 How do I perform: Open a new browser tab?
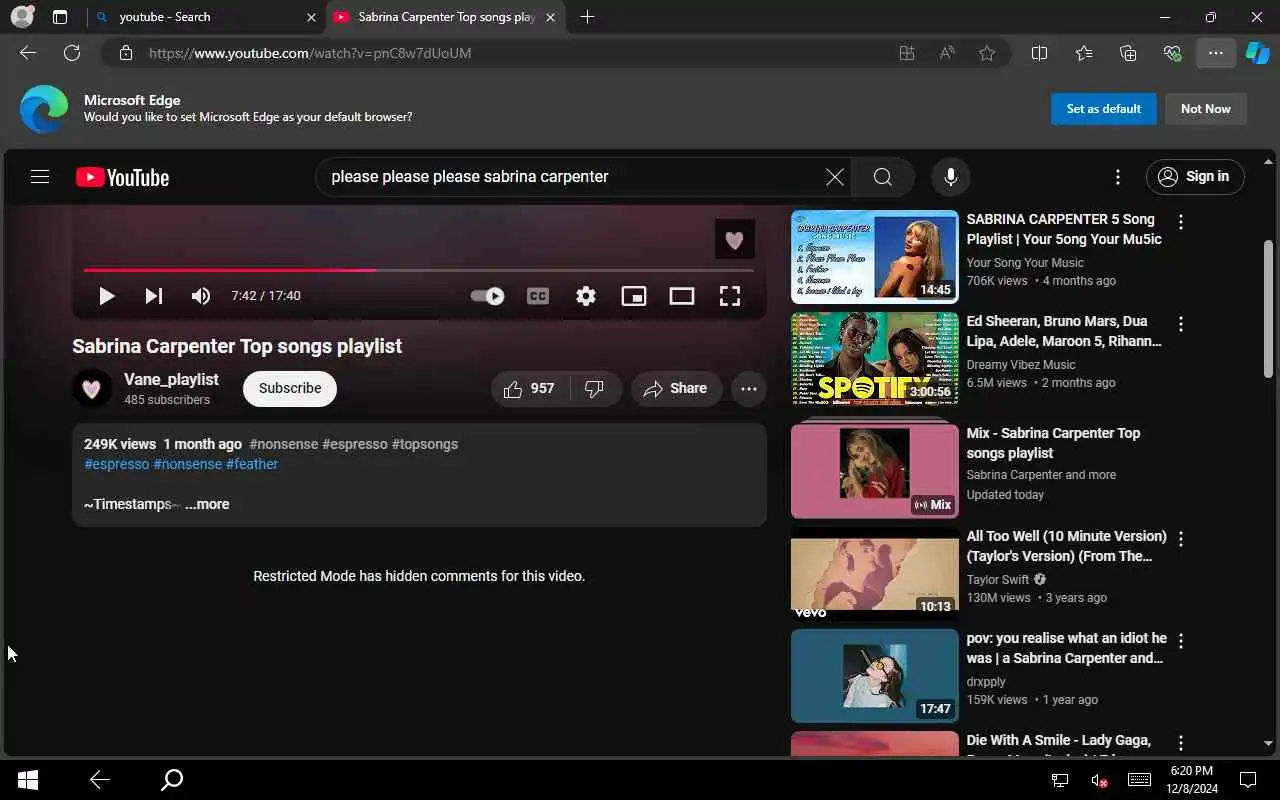click(x=587, y=17)
